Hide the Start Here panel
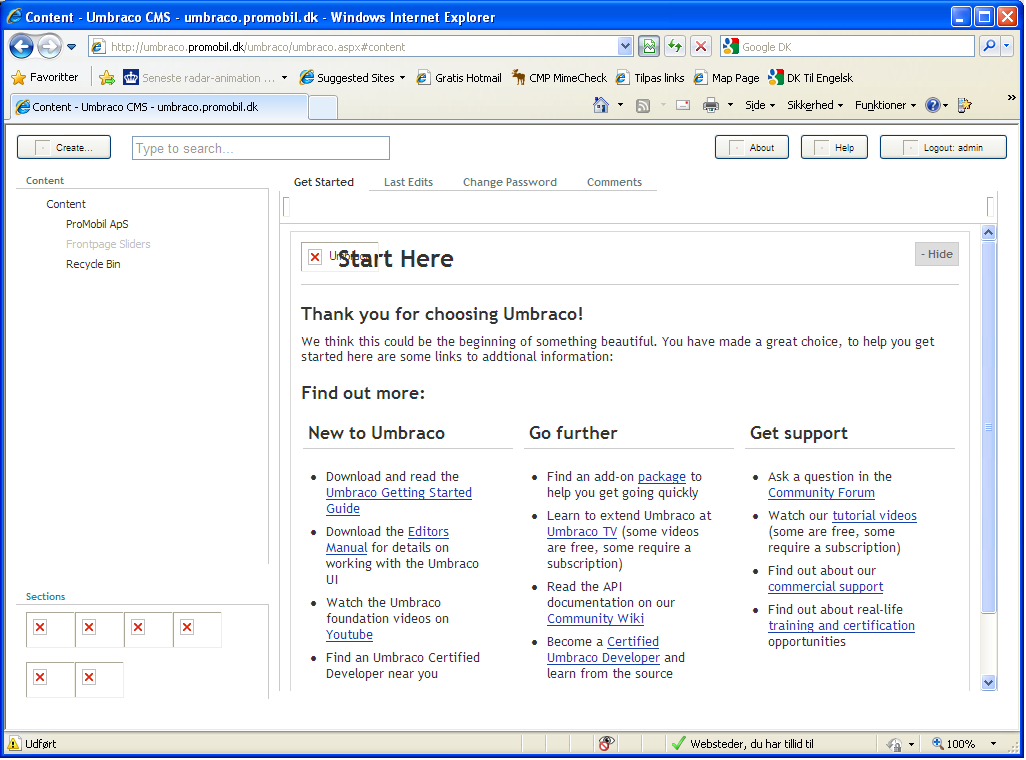This screenshot has height=760, width=1026. point(937,254)
